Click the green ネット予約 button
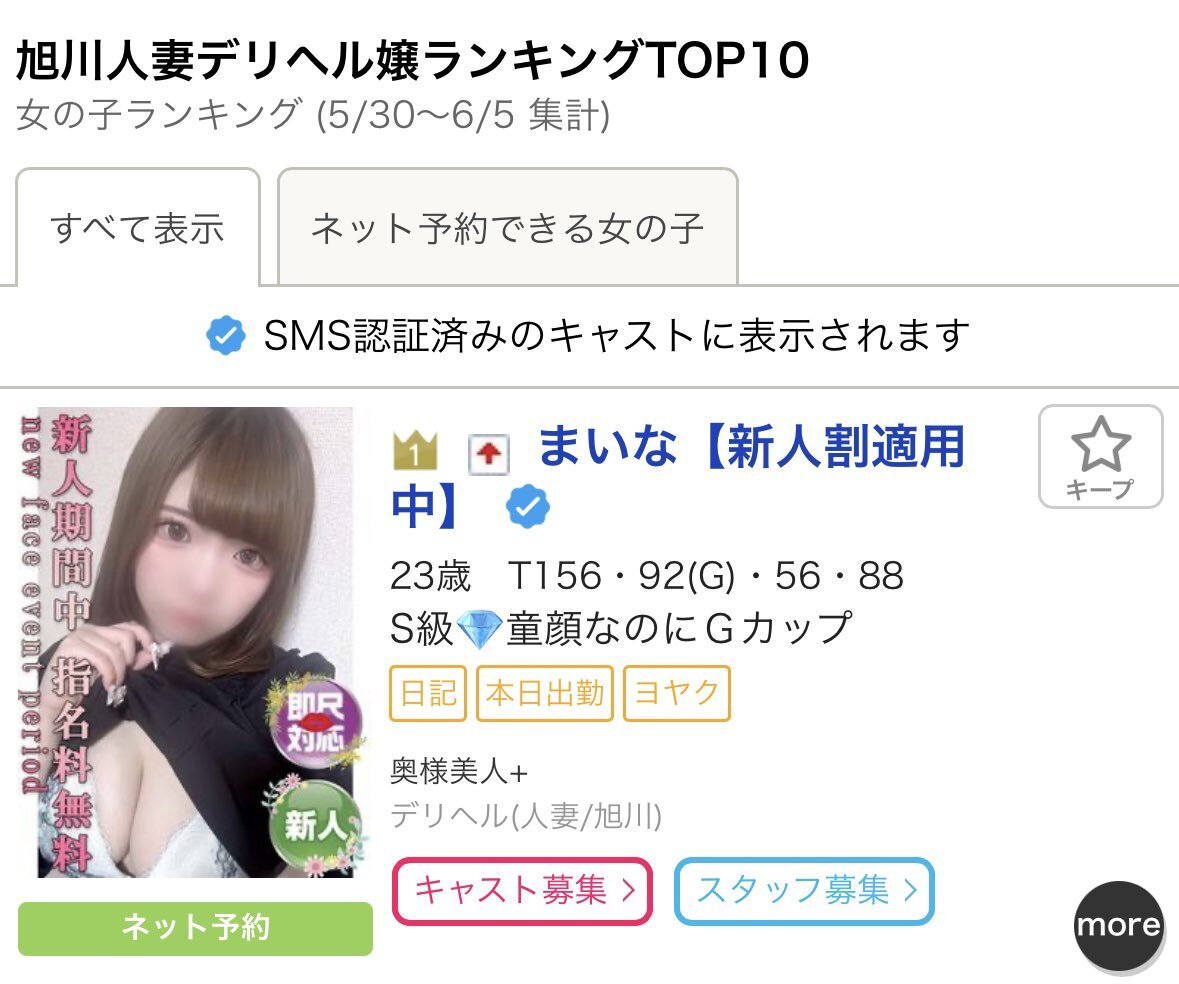This screenshot has height=984, width=1179. click(x=195, y=928)
